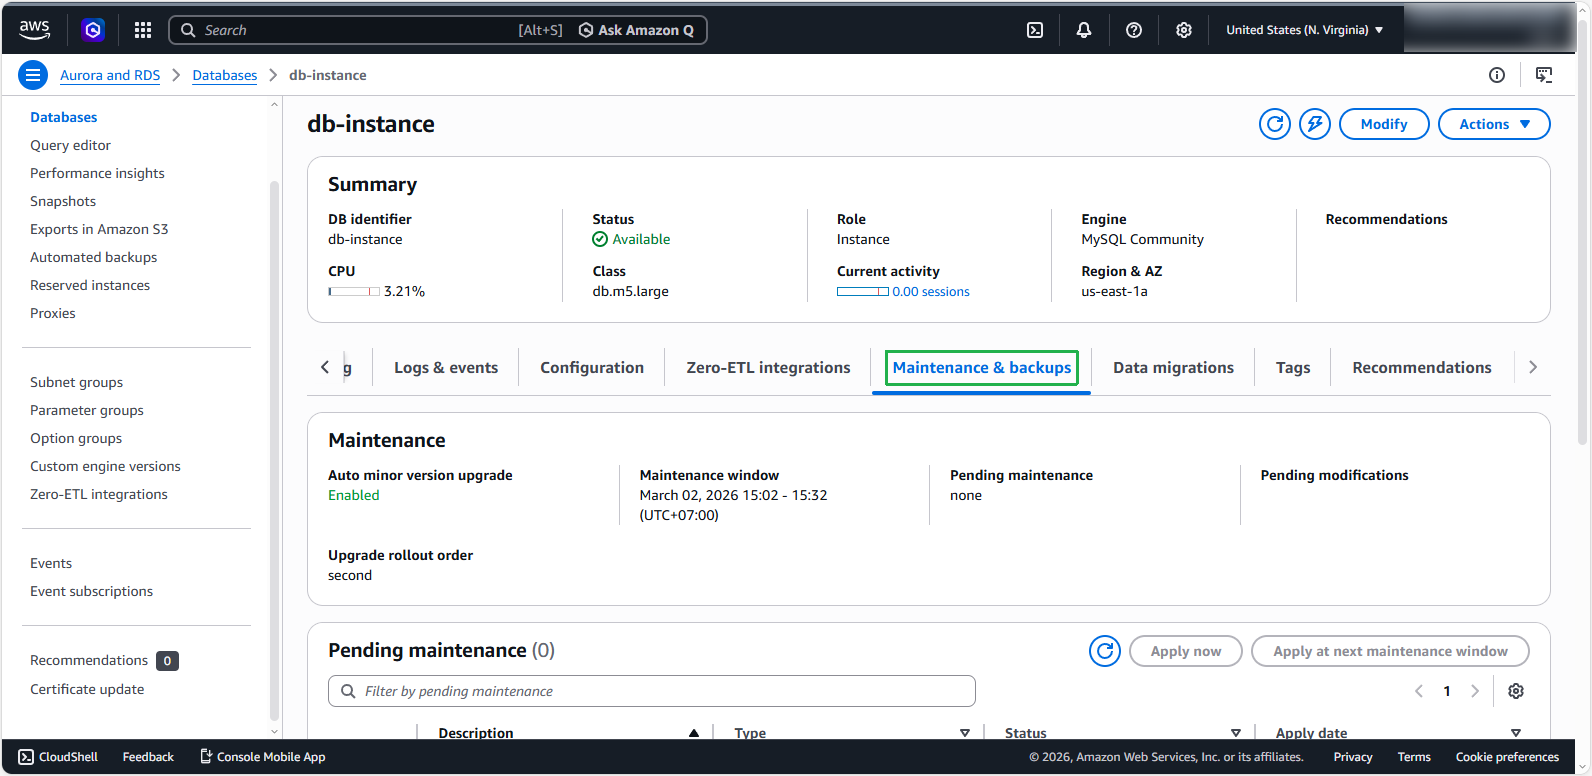The height and width of the screenshot is (776, 1592).
Task: Open Event subscriptions in sidebar
Action: (x=91, y=591)
